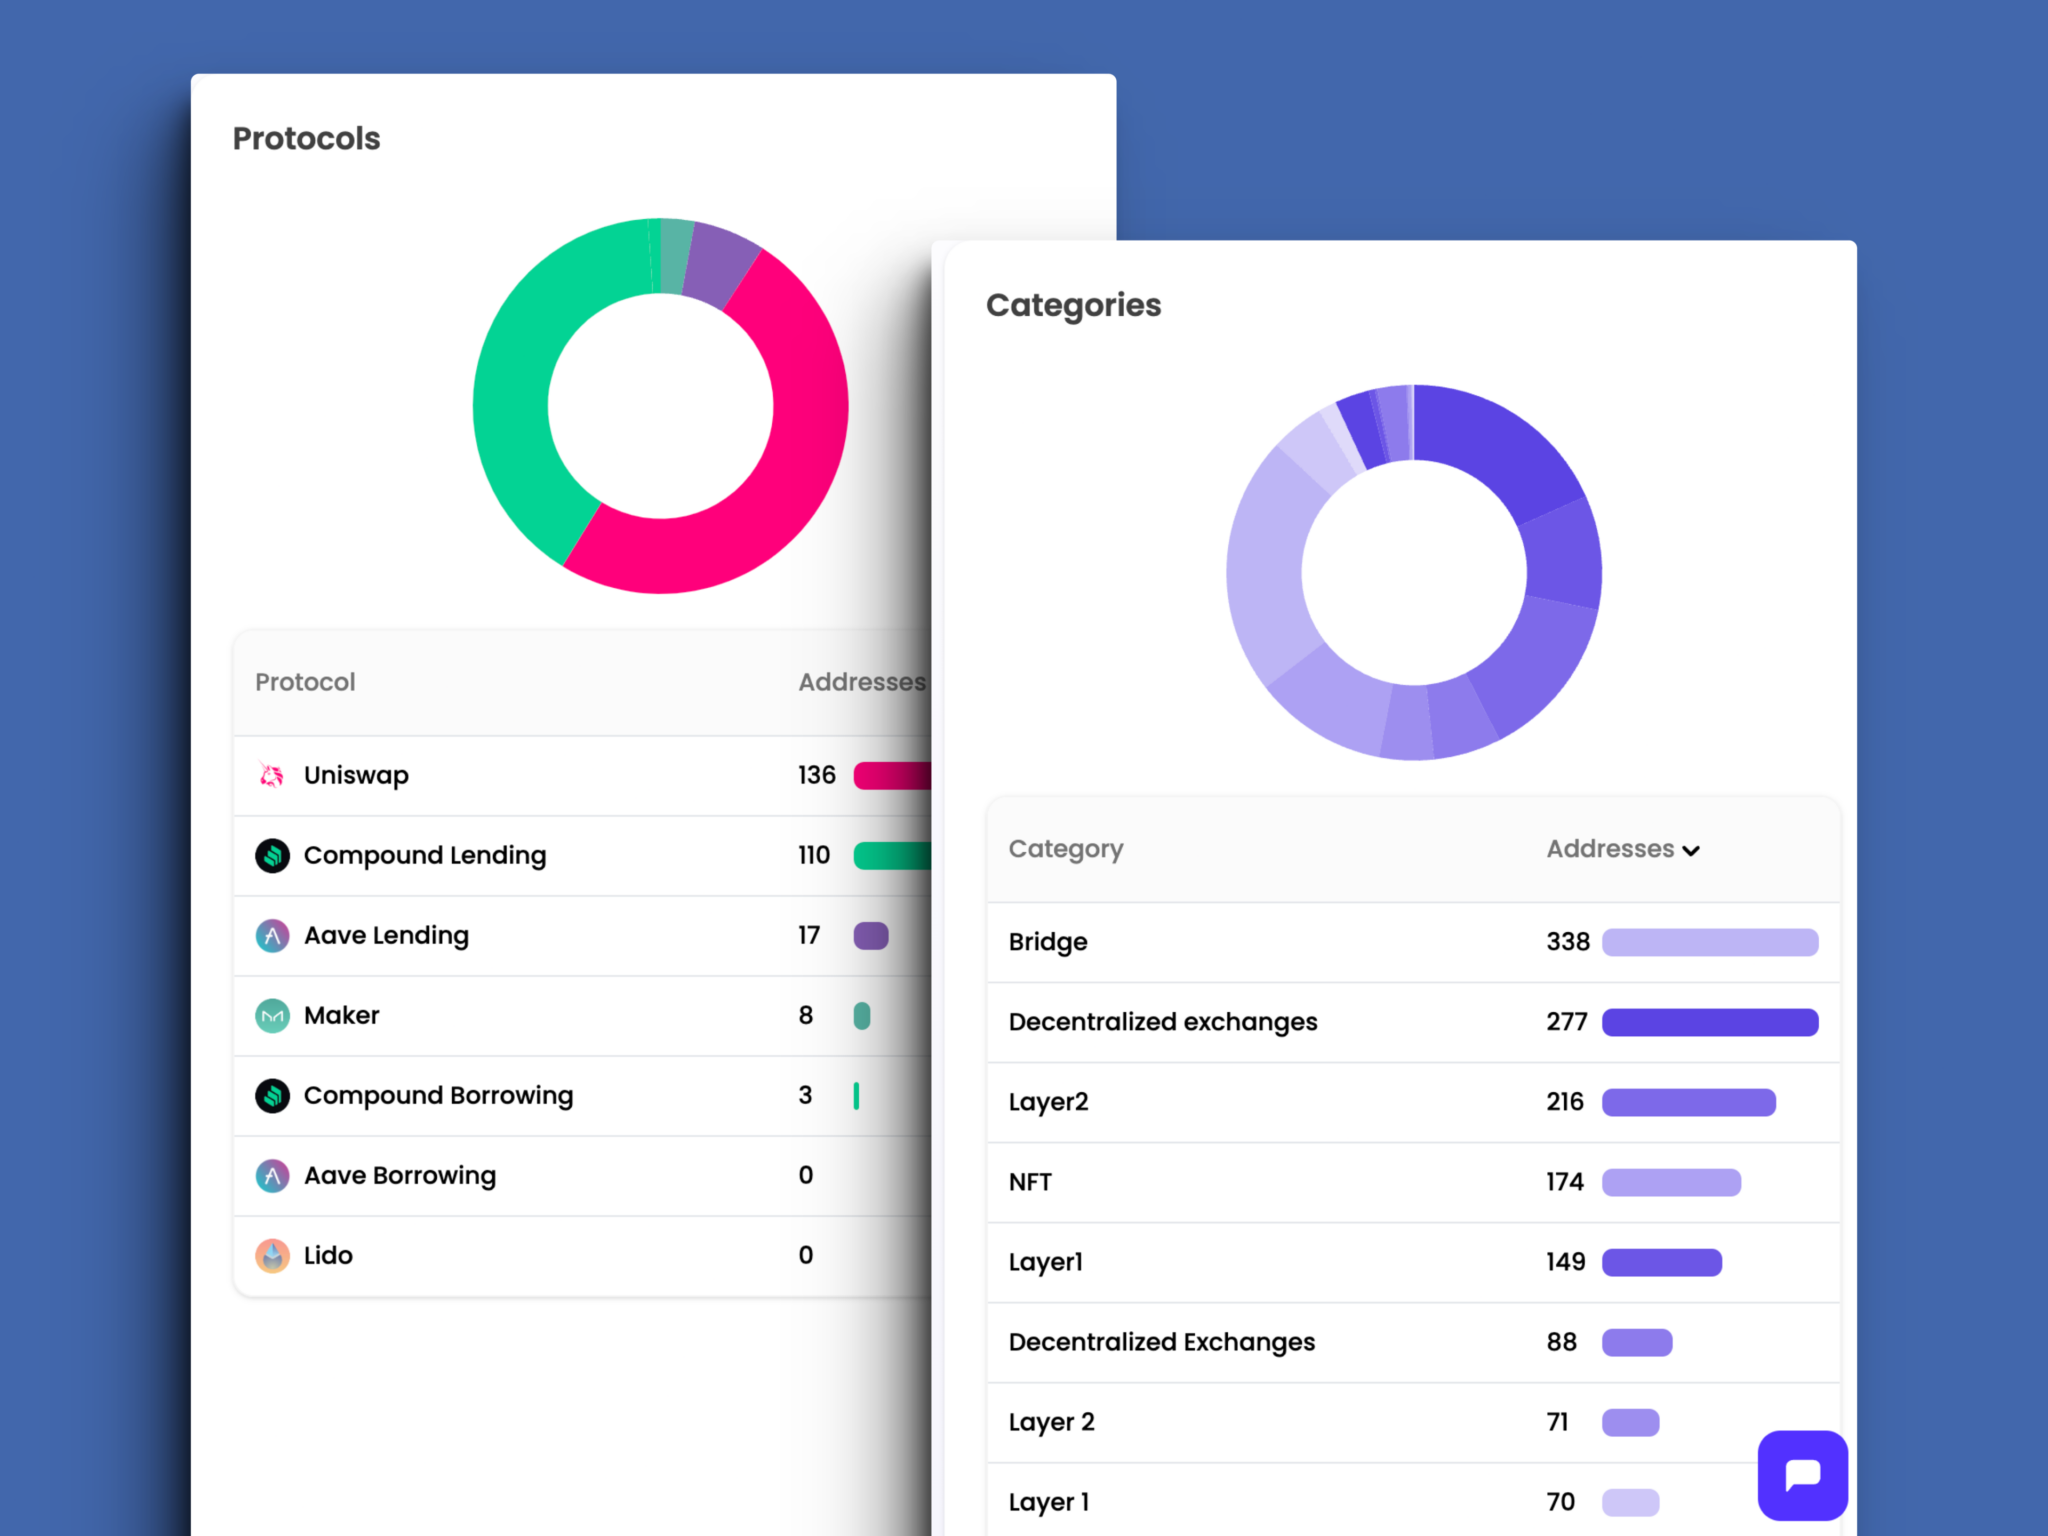Sort categories by Addresses dropdown arrow
Image resolution: width=2048 pixels, height=1536 pixels.
[1691, 850]
